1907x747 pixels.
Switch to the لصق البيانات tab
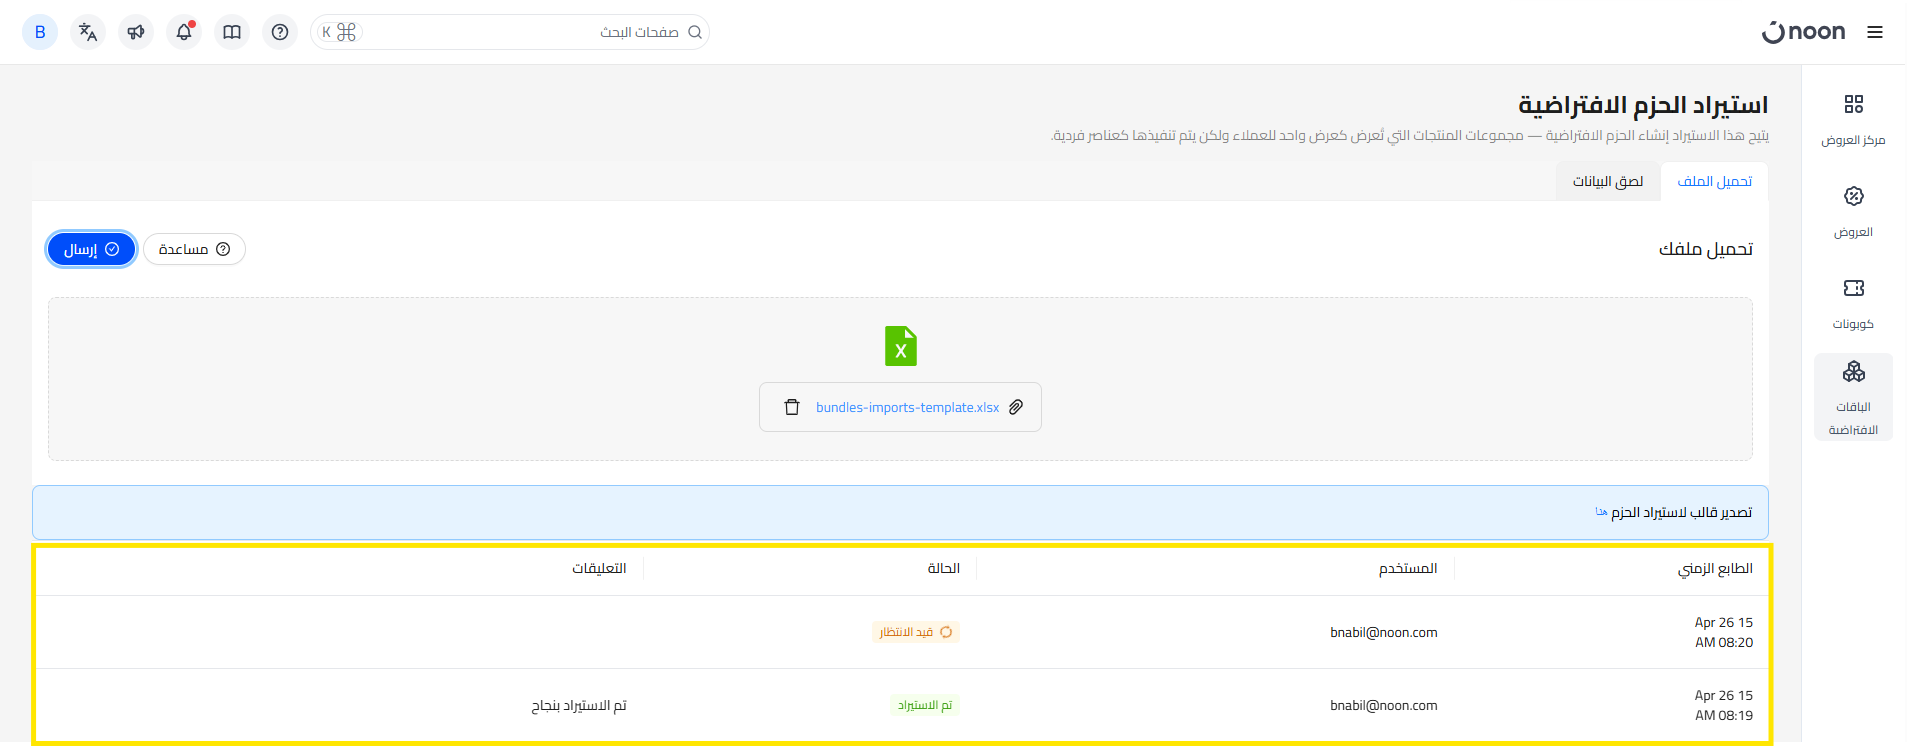pyautogui.click(x=1608, y=181)
